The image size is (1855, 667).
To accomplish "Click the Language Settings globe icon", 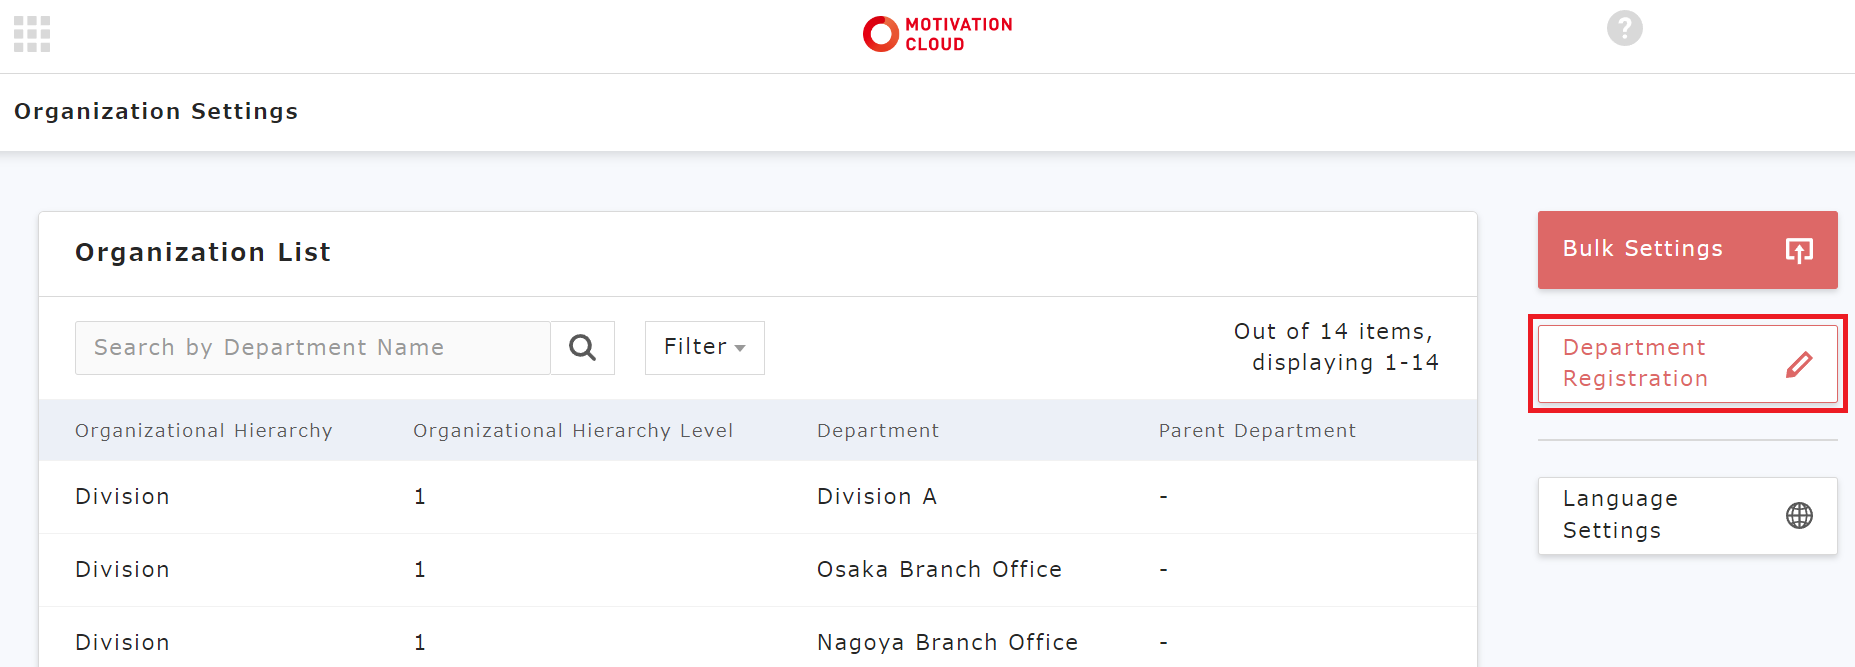I will point(1799,515).
